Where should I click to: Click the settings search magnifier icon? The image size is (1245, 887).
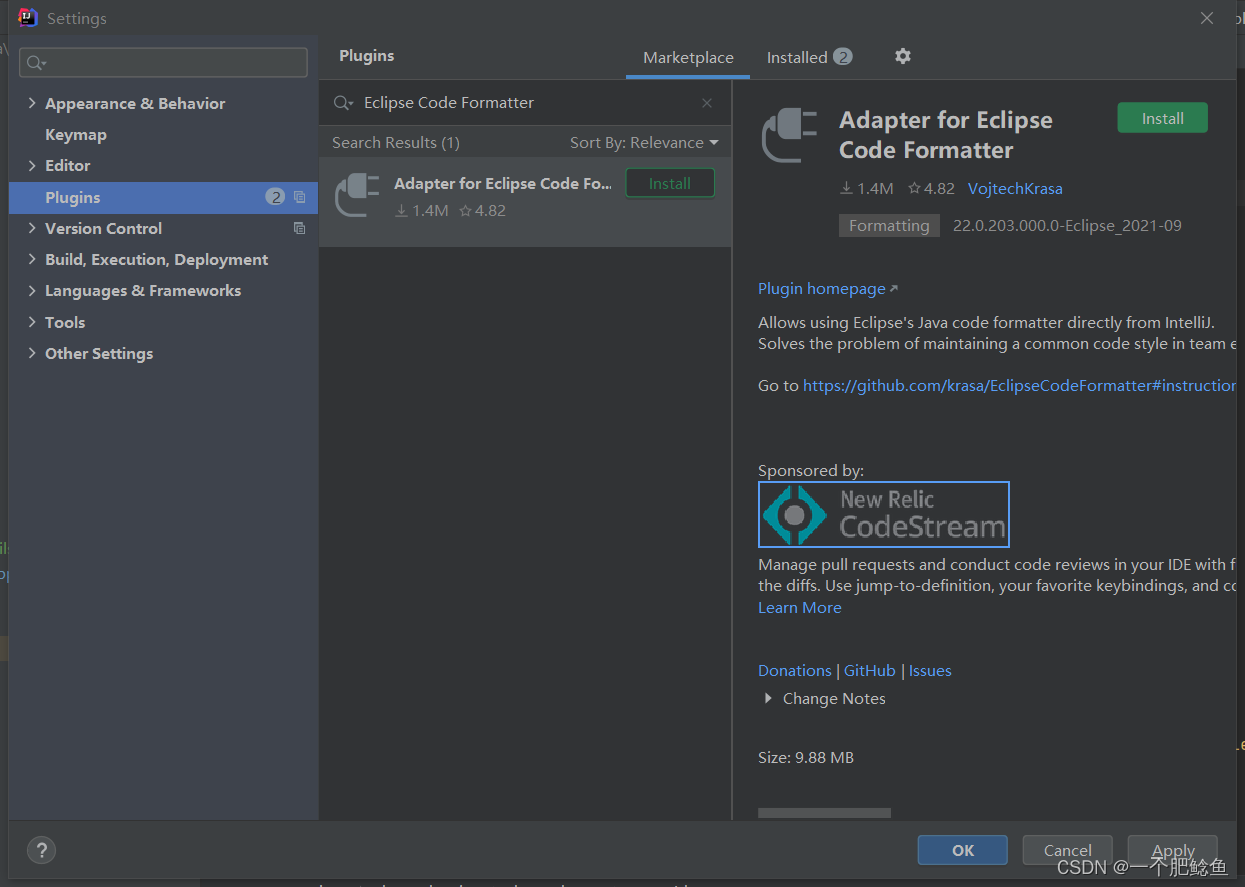[x=35, y=63]
